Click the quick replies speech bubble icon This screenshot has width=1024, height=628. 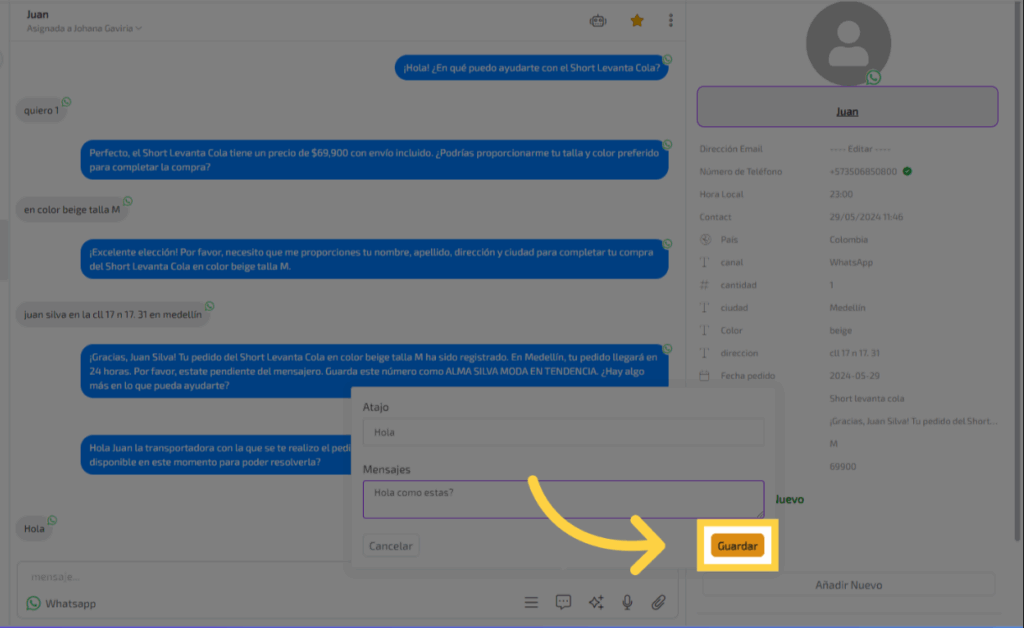pos(563,602)
